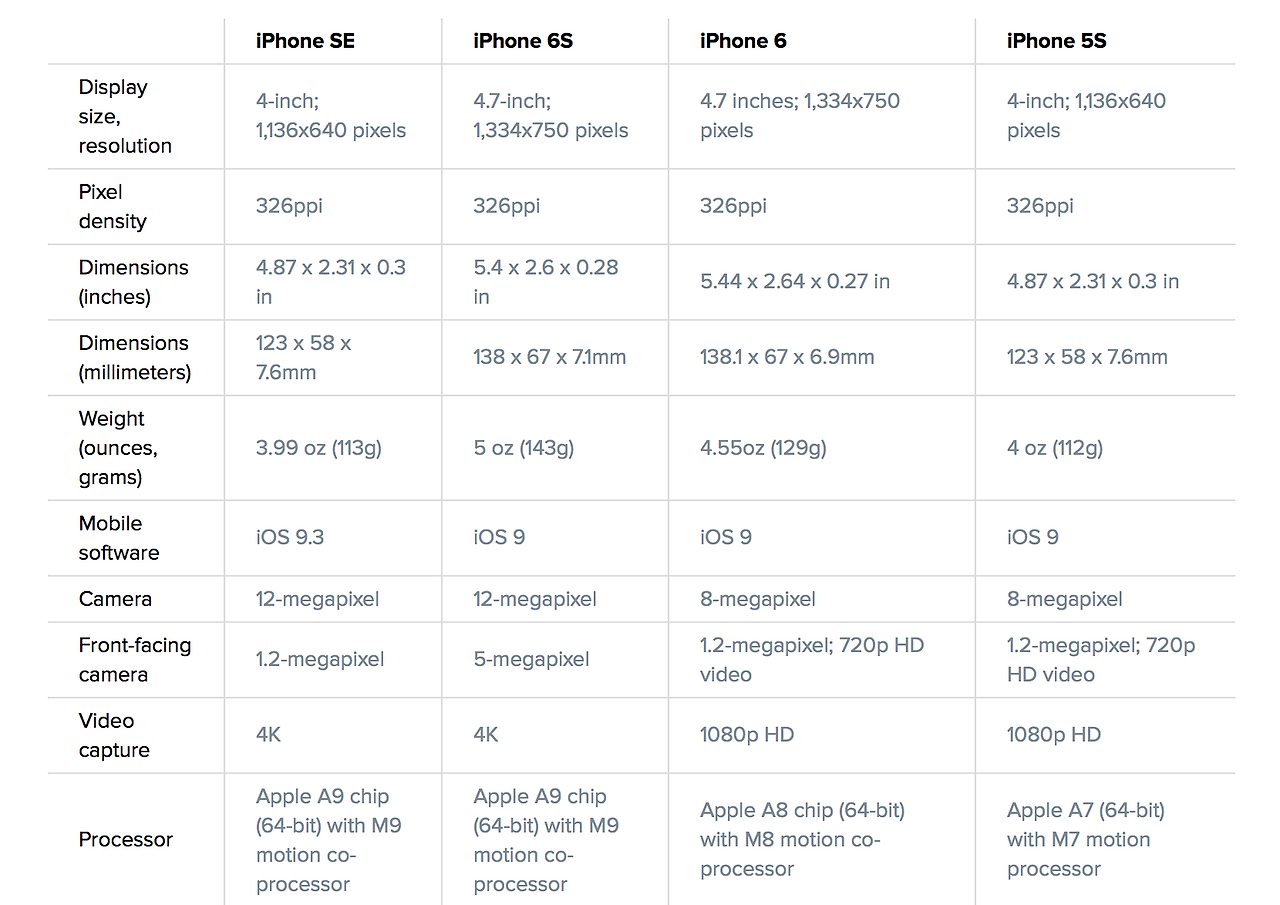Click the iPhone 5S column header

tap(1056, 41)
